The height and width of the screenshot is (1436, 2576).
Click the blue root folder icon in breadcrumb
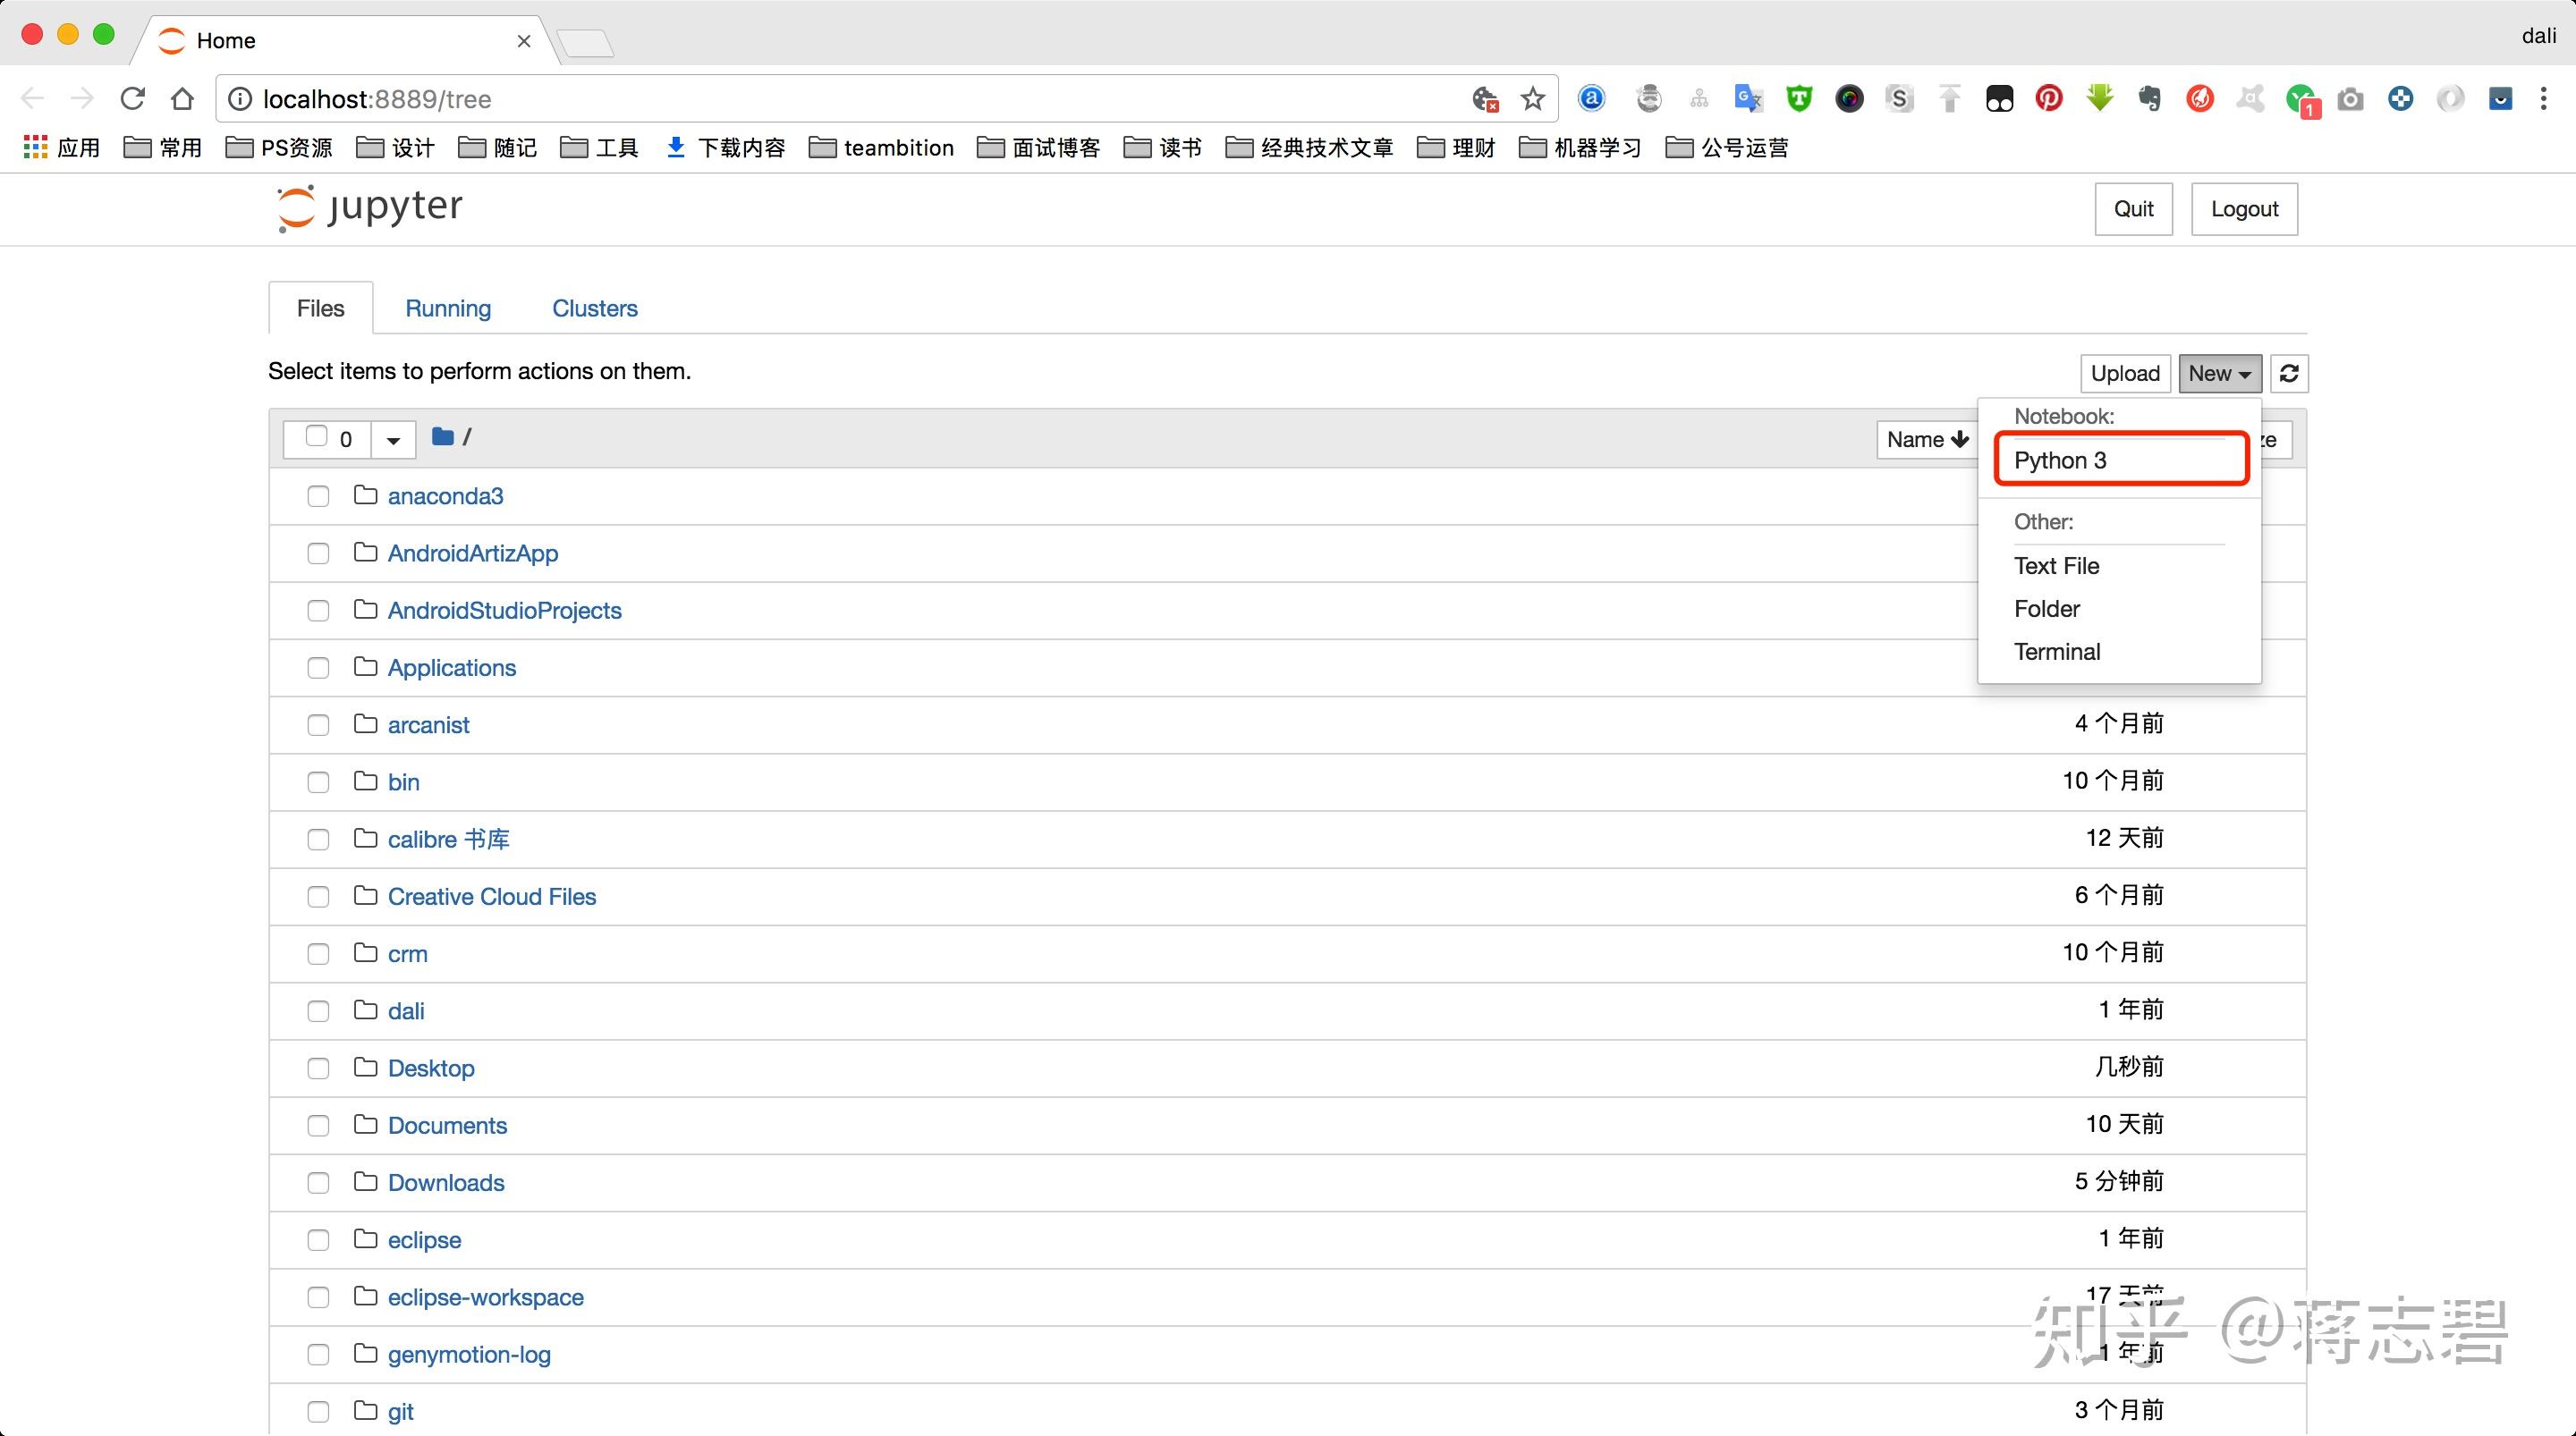[443, 437]
